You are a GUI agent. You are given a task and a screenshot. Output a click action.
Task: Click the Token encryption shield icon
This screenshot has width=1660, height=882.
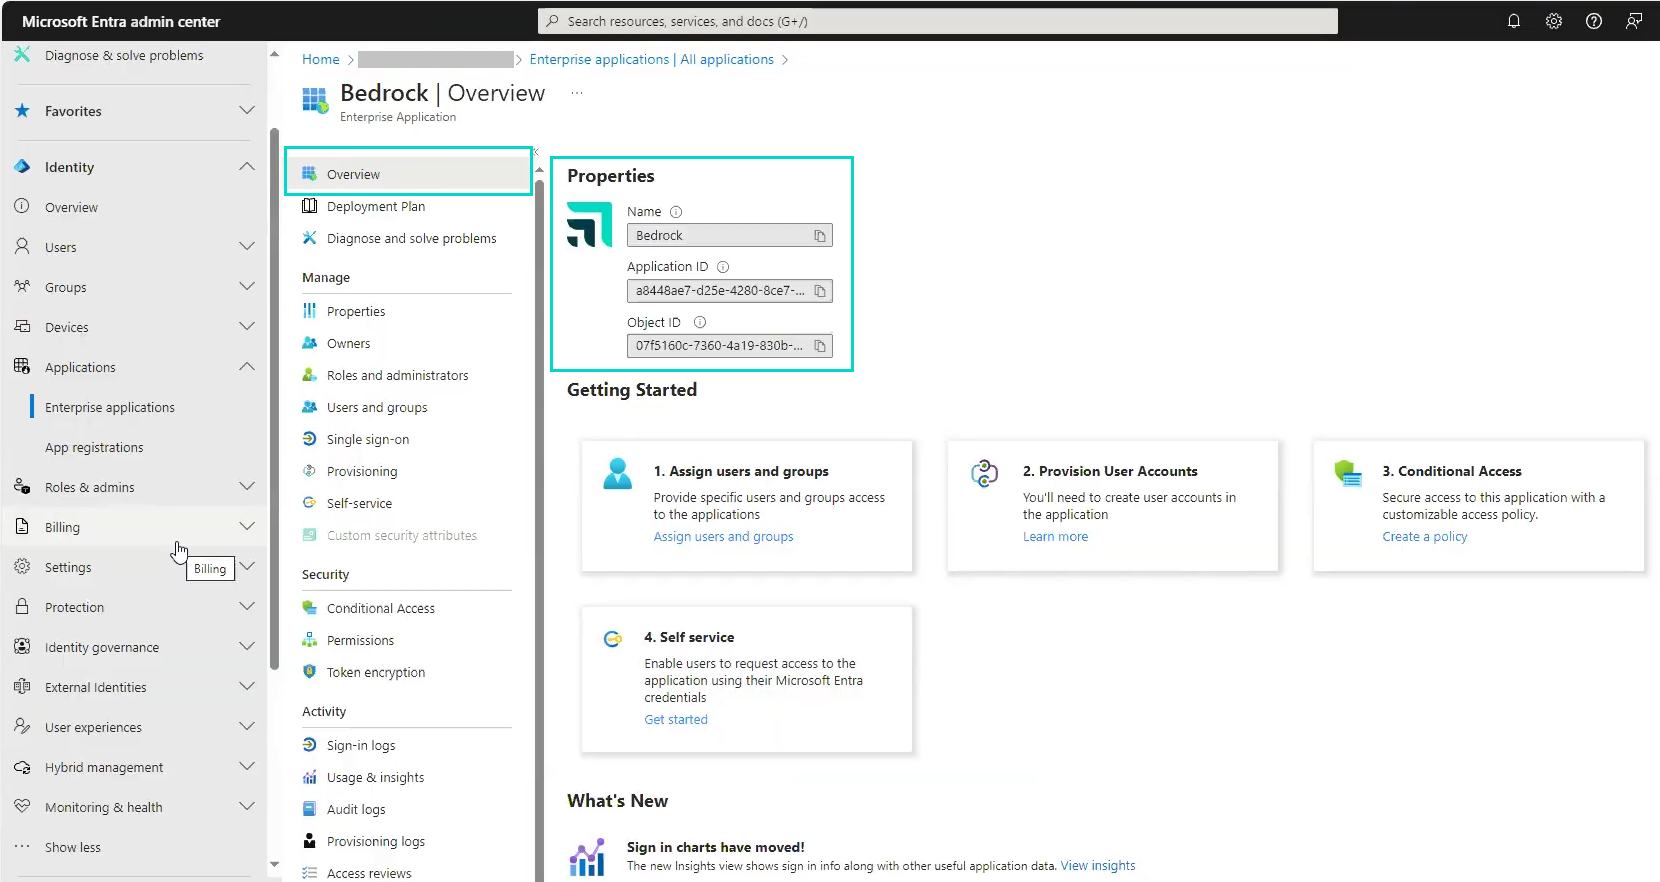pyautogui.click(x=310, y=672)
